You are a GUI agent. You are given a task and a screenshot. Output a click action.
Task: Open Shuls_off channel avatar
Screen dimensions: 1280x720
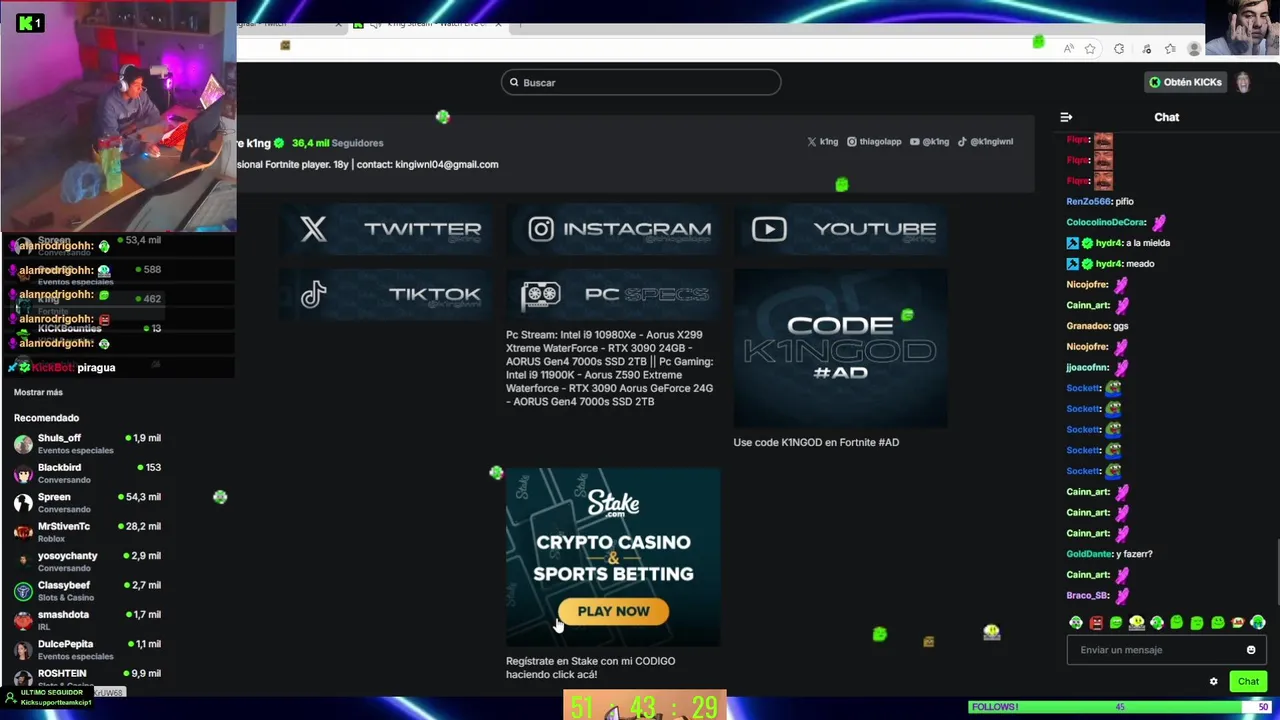(x=23, y=444)
